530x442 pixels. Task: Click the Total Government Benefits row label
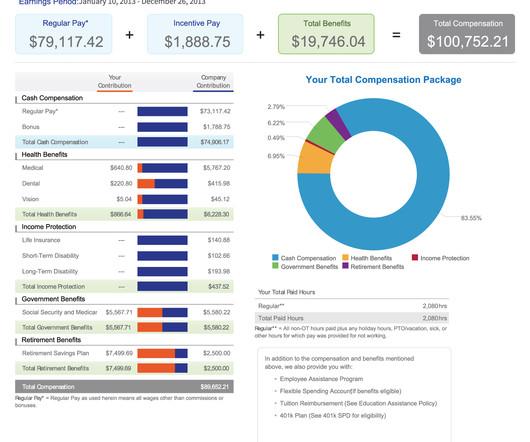pos(57,327)
